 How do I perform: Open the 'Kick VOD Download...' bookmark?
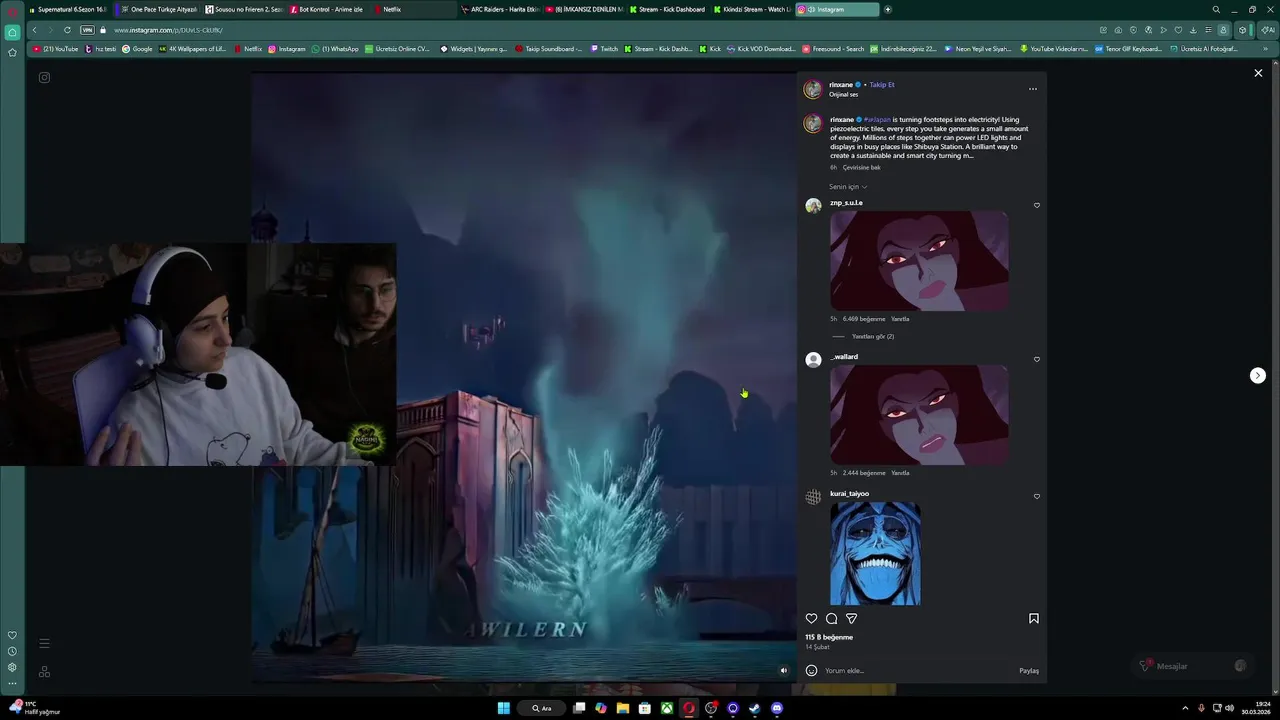(761, 48)
